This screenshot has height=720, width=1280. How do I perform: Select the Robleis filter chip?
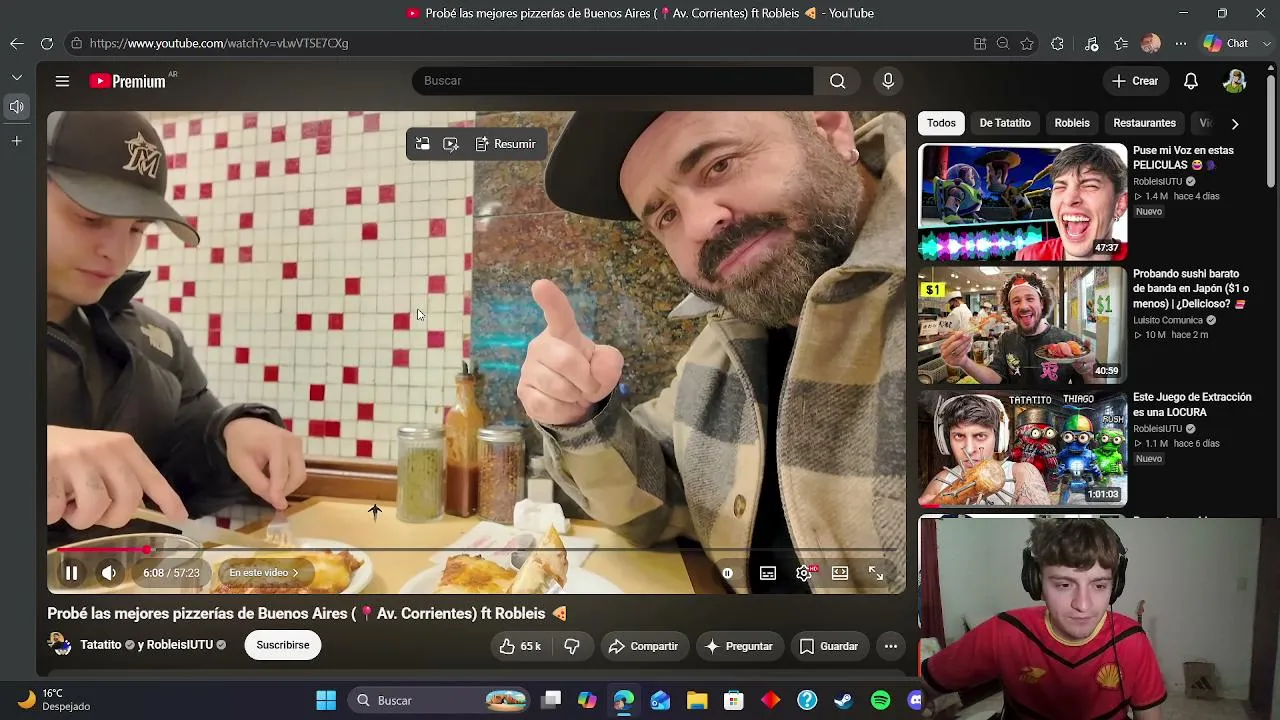coord(1072,123)
